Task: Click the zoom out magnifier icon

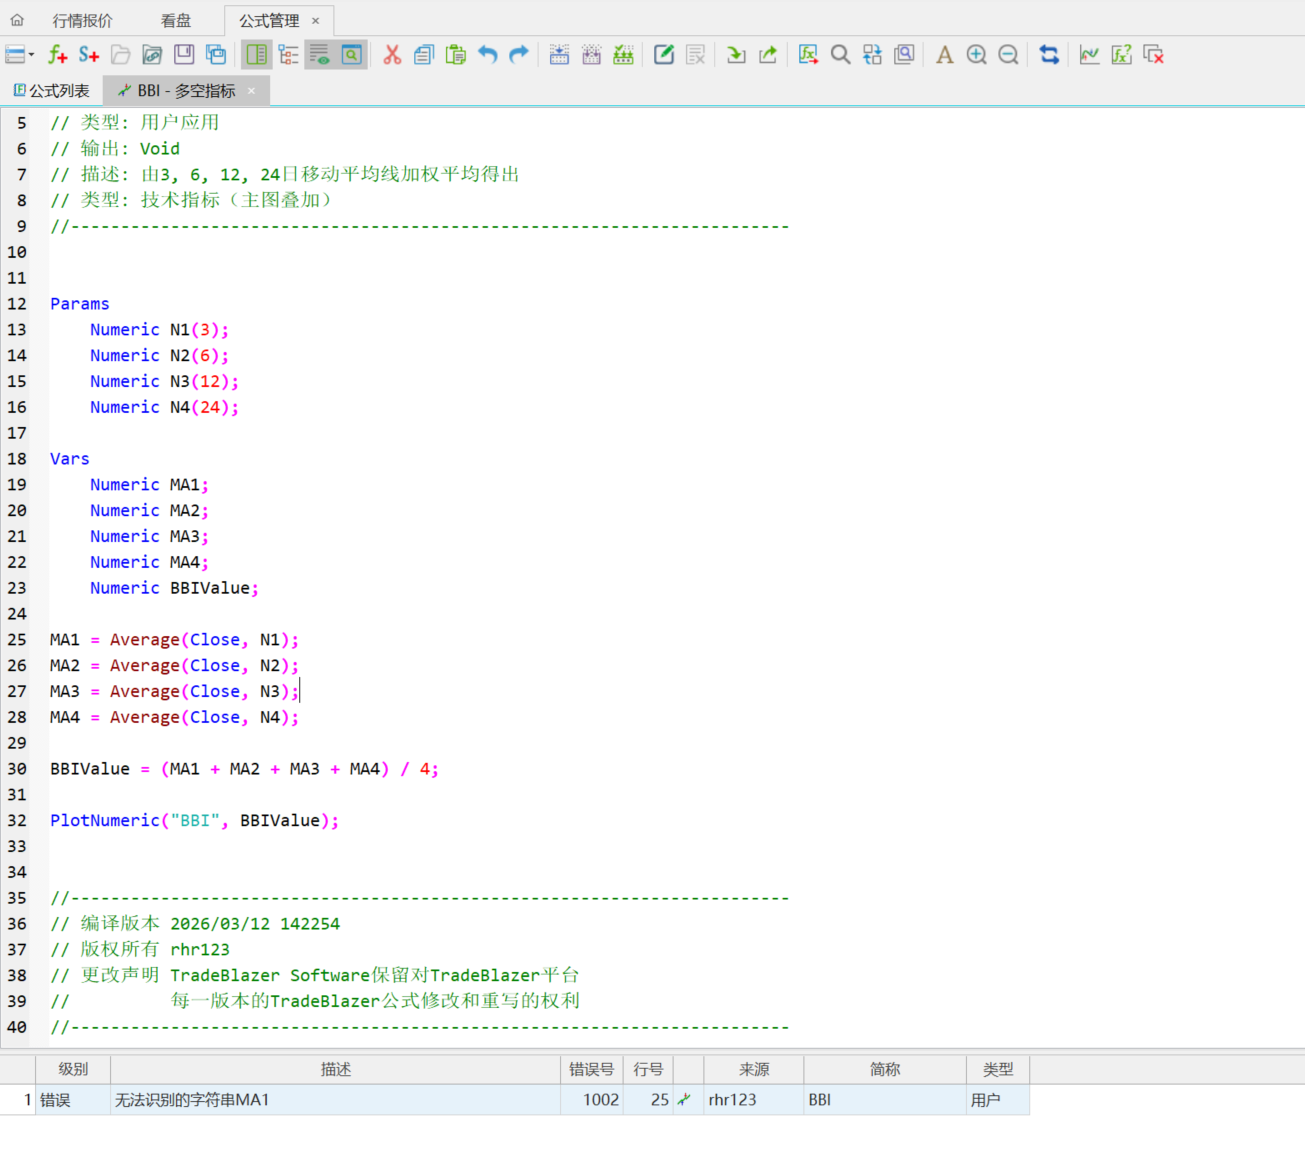Action: [1008, 55]
